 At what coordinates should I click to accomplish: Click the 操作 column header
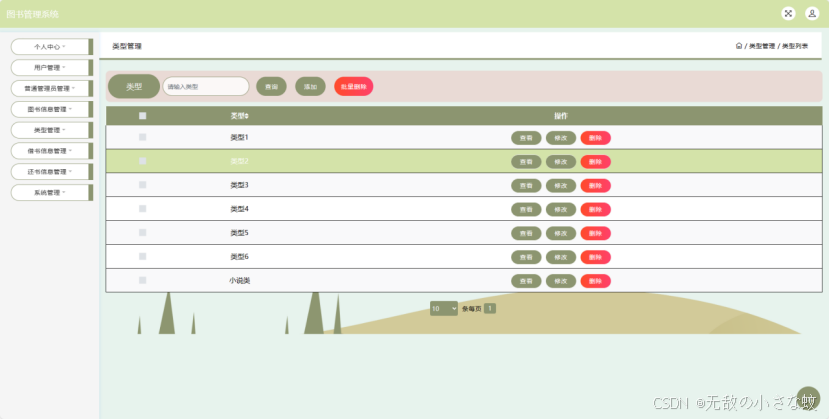pyautogui.click(x=561, y=116)
